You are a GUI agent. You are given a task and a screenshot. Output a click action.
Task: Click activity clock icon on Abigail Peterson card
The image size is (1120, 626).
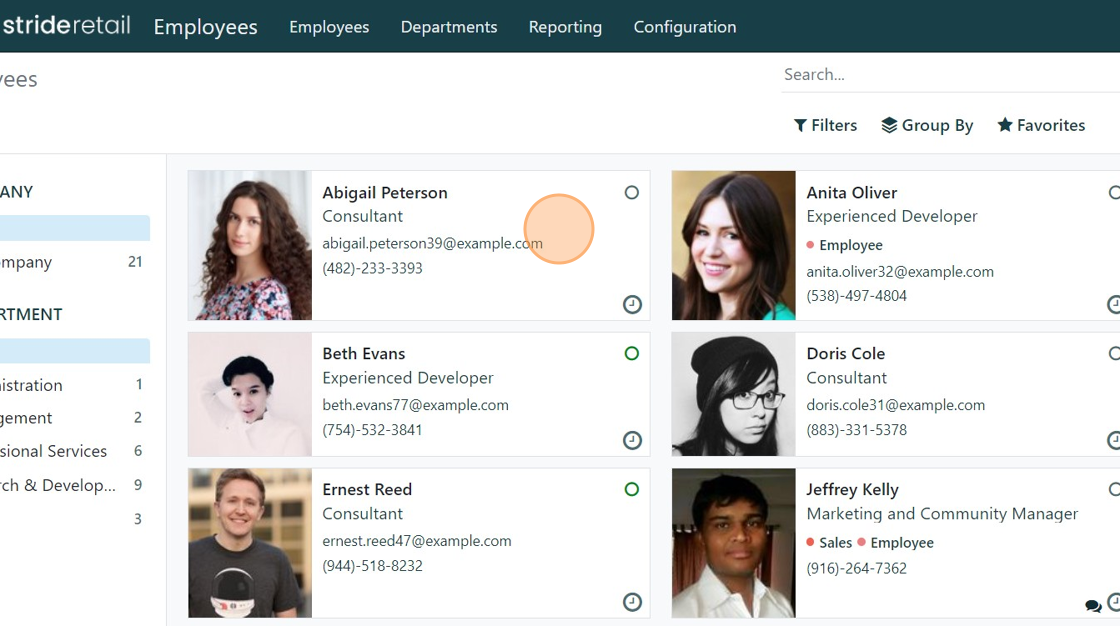coord(632,304)
